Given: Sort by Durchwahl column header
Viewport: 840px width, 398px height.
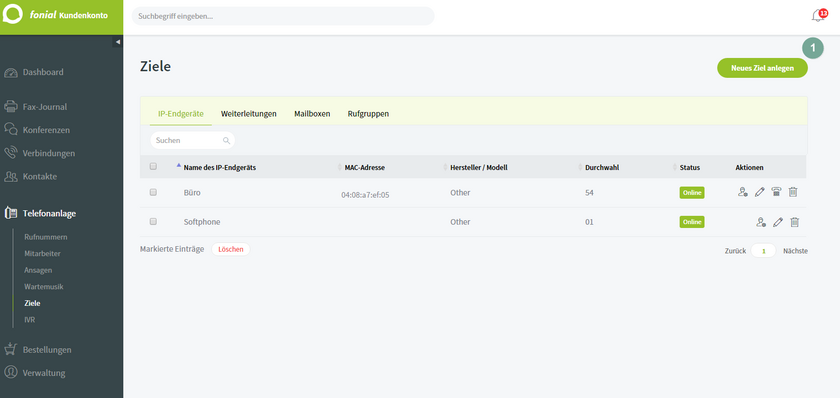Looking at the screenshot, I should [x=602, y=168].
